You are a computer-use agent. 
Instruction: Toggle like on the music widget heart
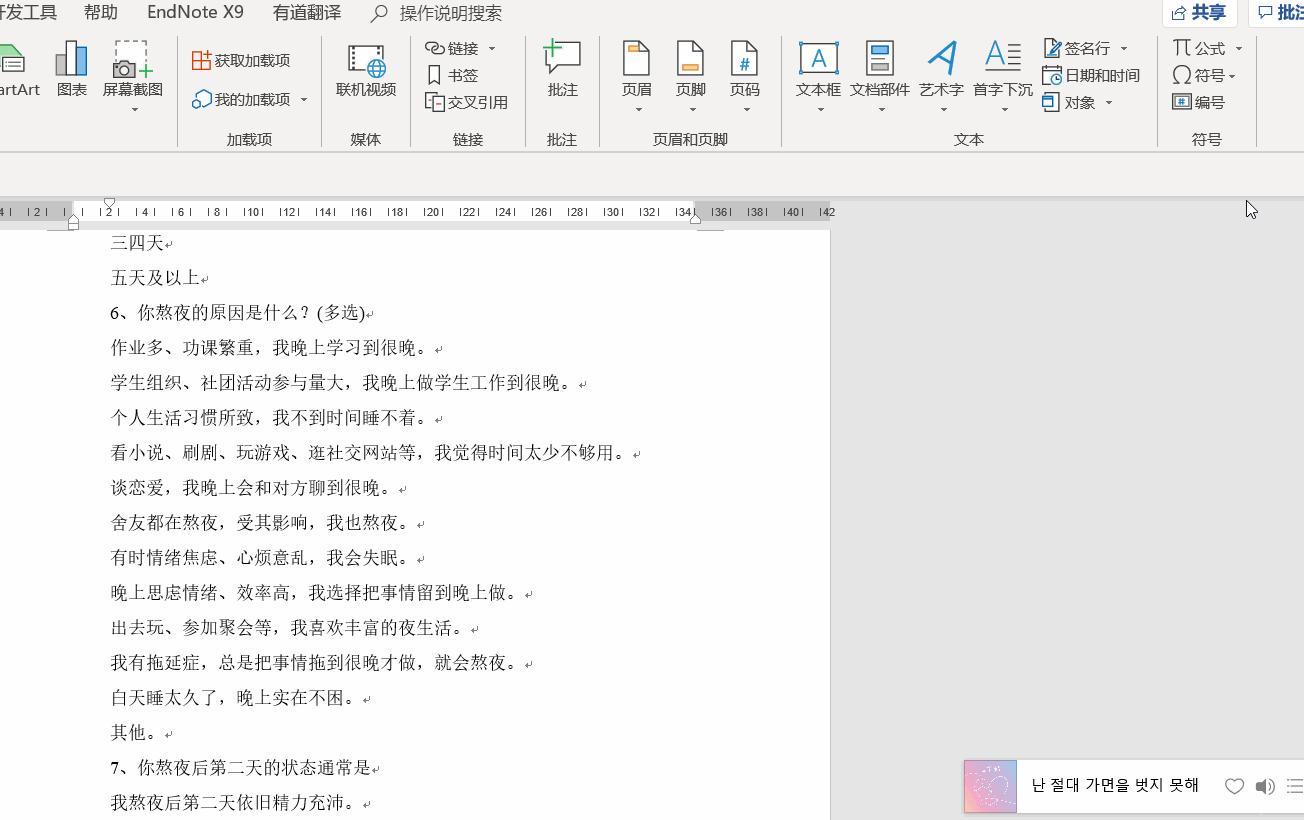click(1235, 786)
